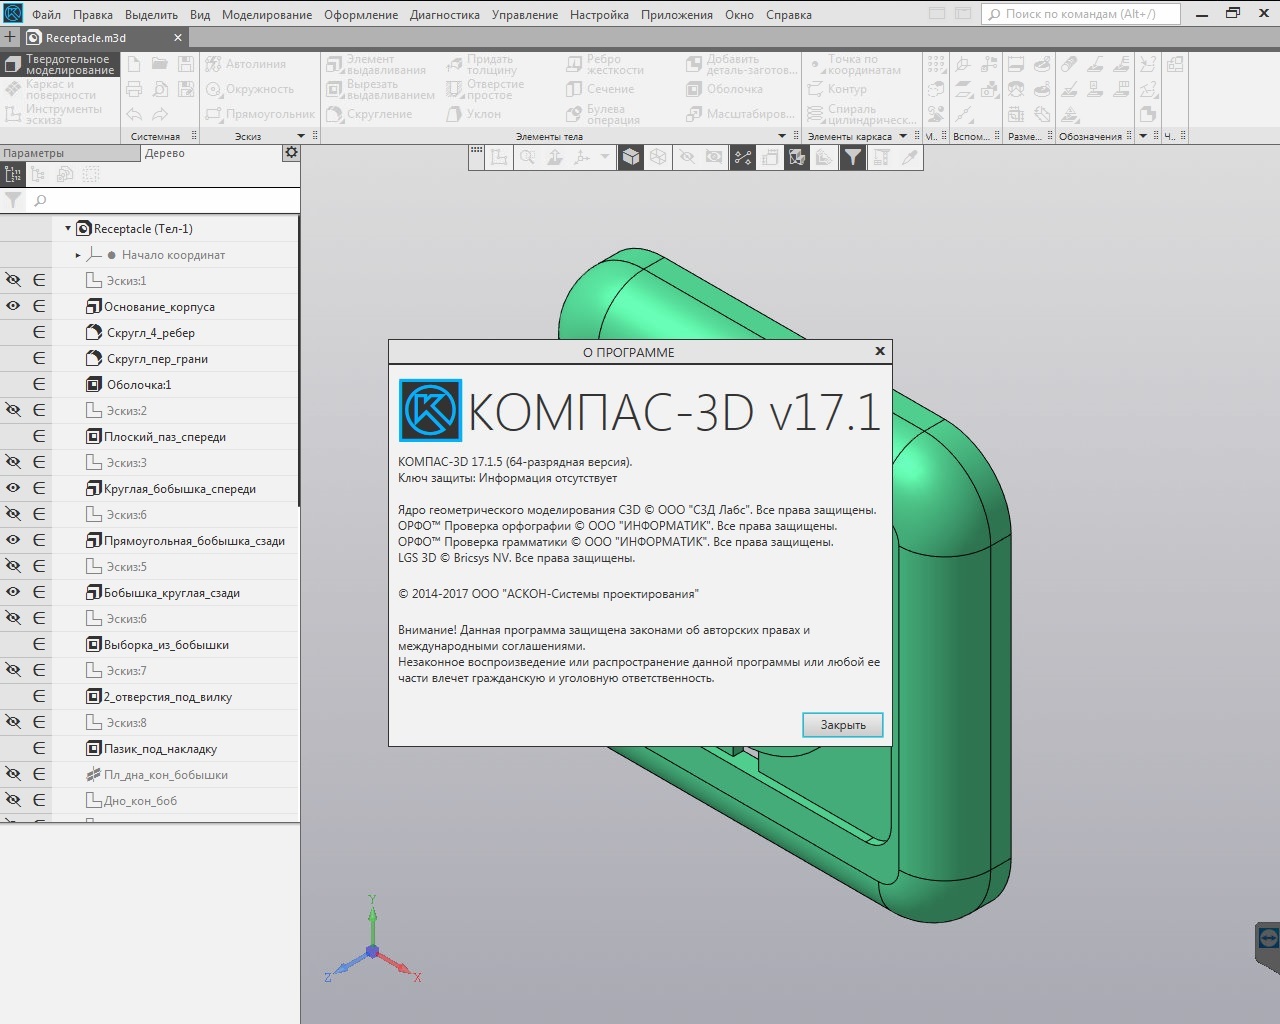Viewport: 1280px width, 1024px height.
Task: Click the eyedropper icon in view toolbar
Action: [x=909, y=157]
